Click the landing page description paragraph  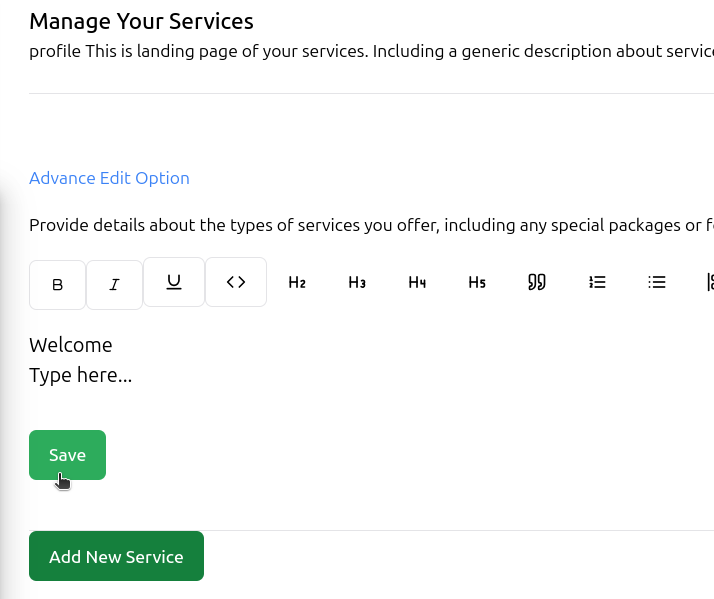point(370,50)
